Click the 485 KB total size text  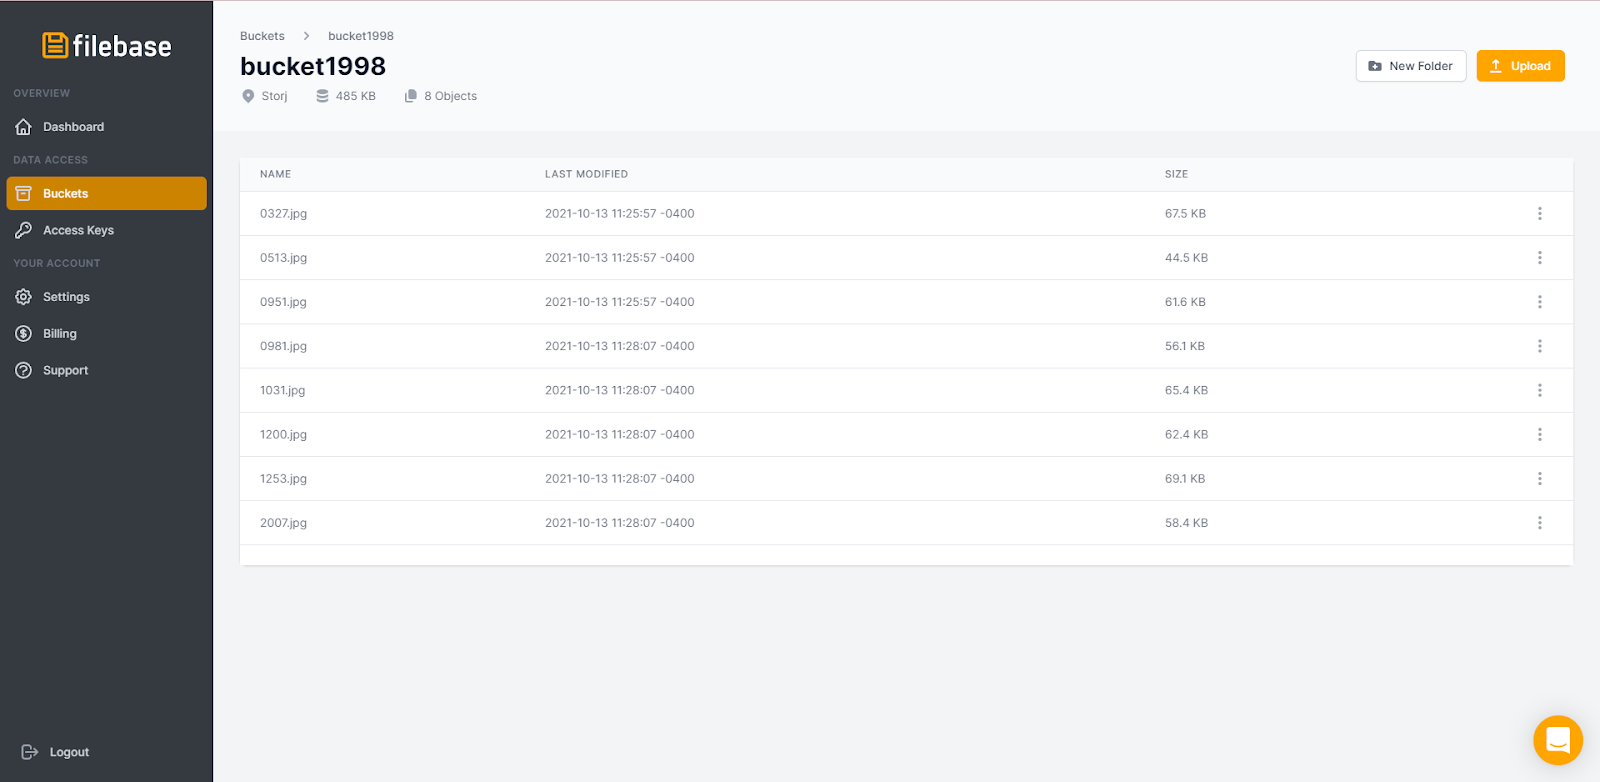pyautogui.click(x=356, y=96)
